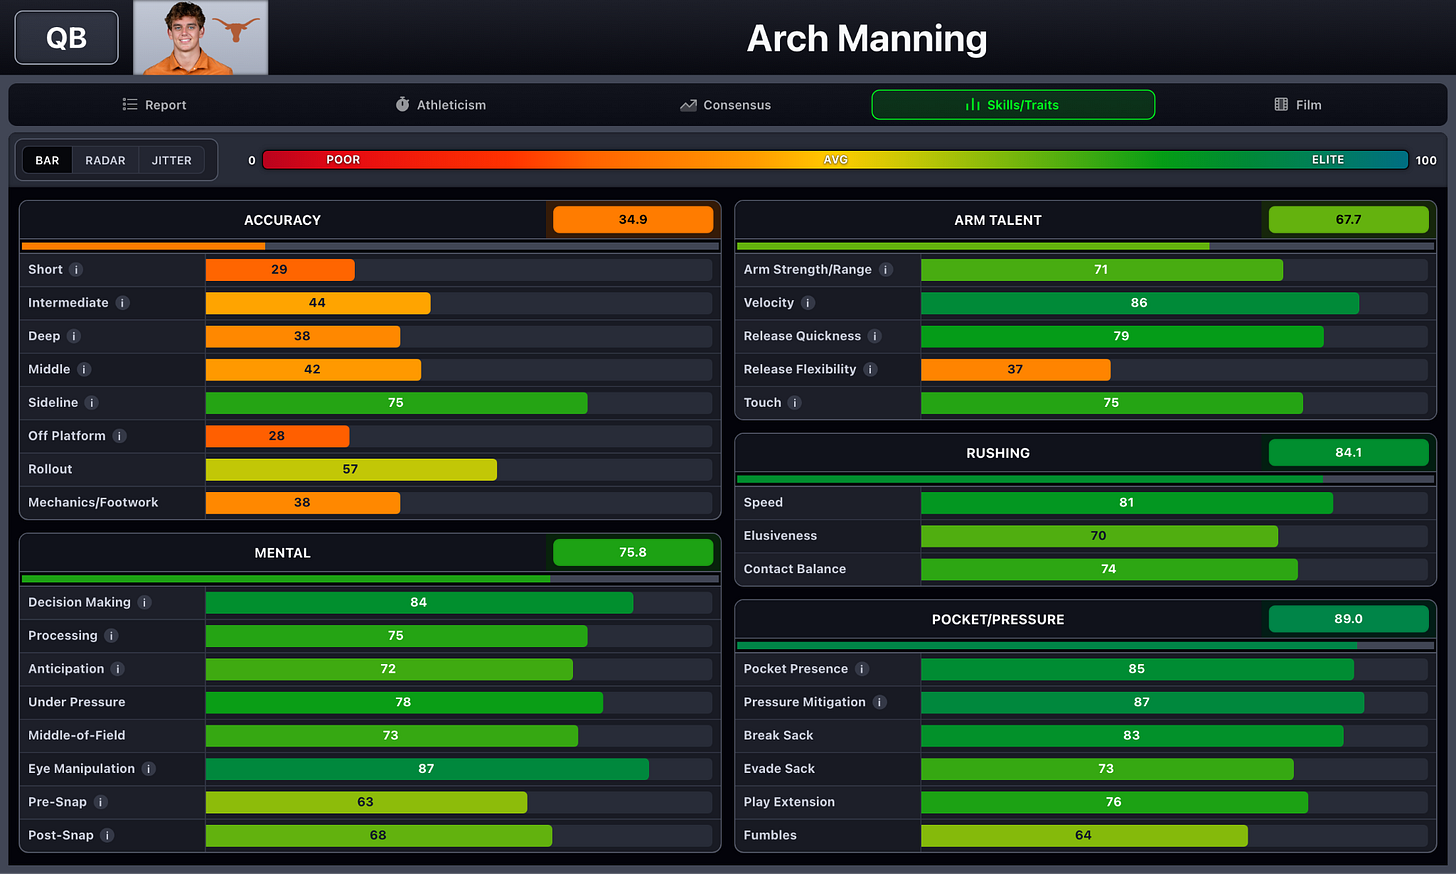Switch chart view to JITTER

171,160
